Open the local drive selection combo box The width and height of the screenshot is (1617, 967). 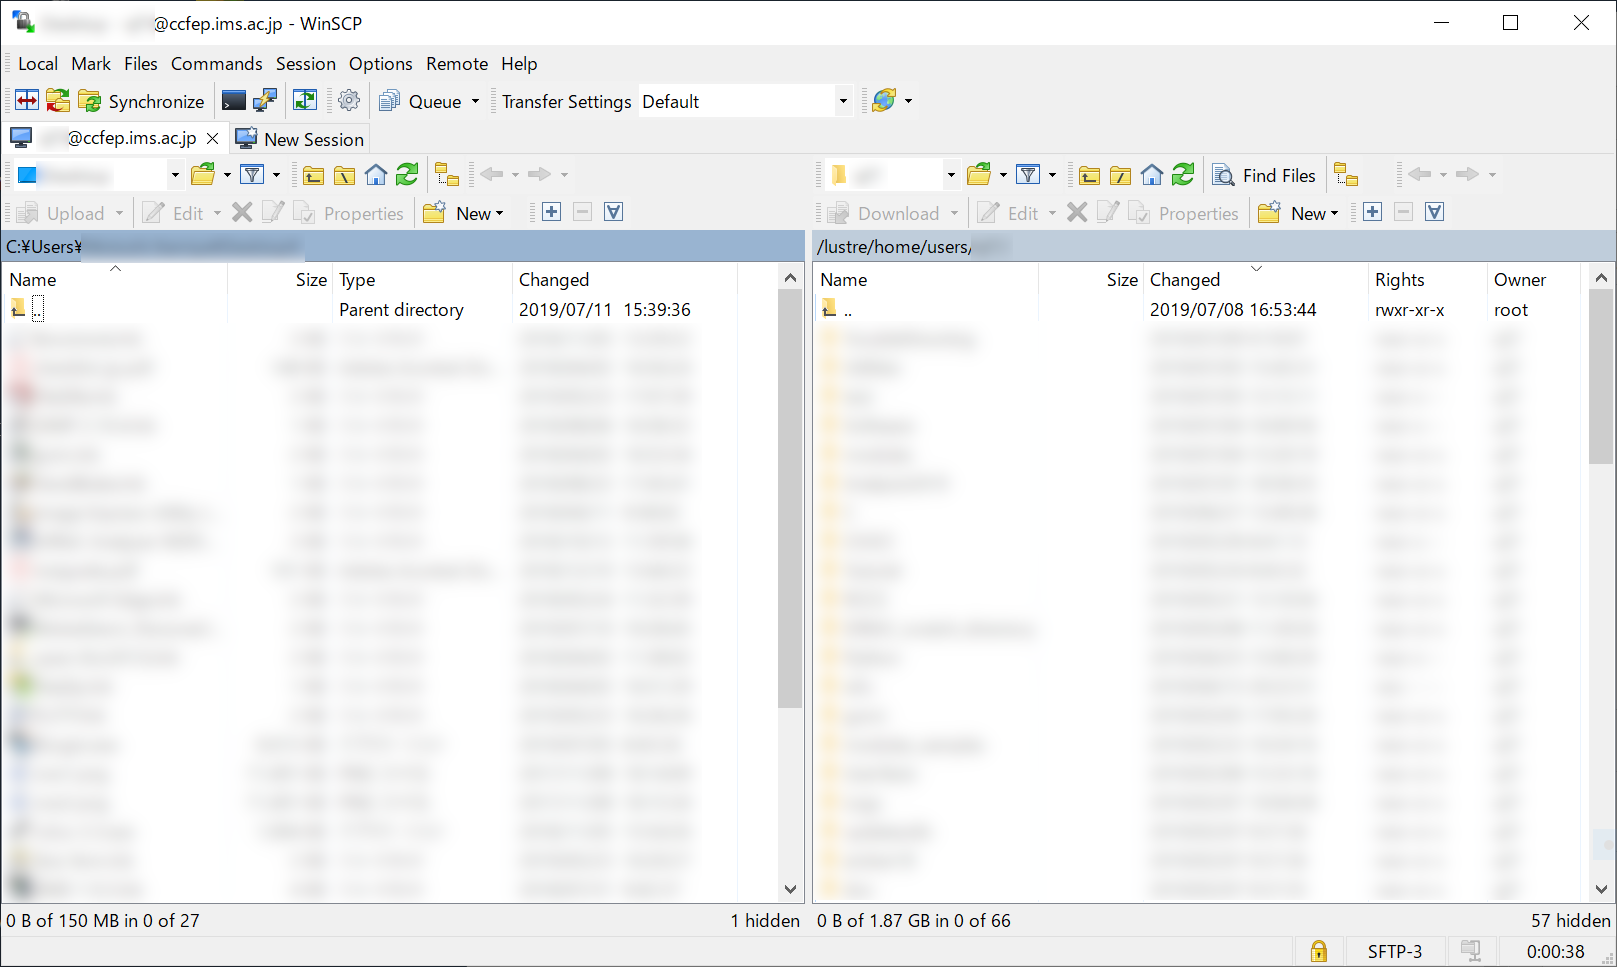pyautogui.click(x=99, y=175)
